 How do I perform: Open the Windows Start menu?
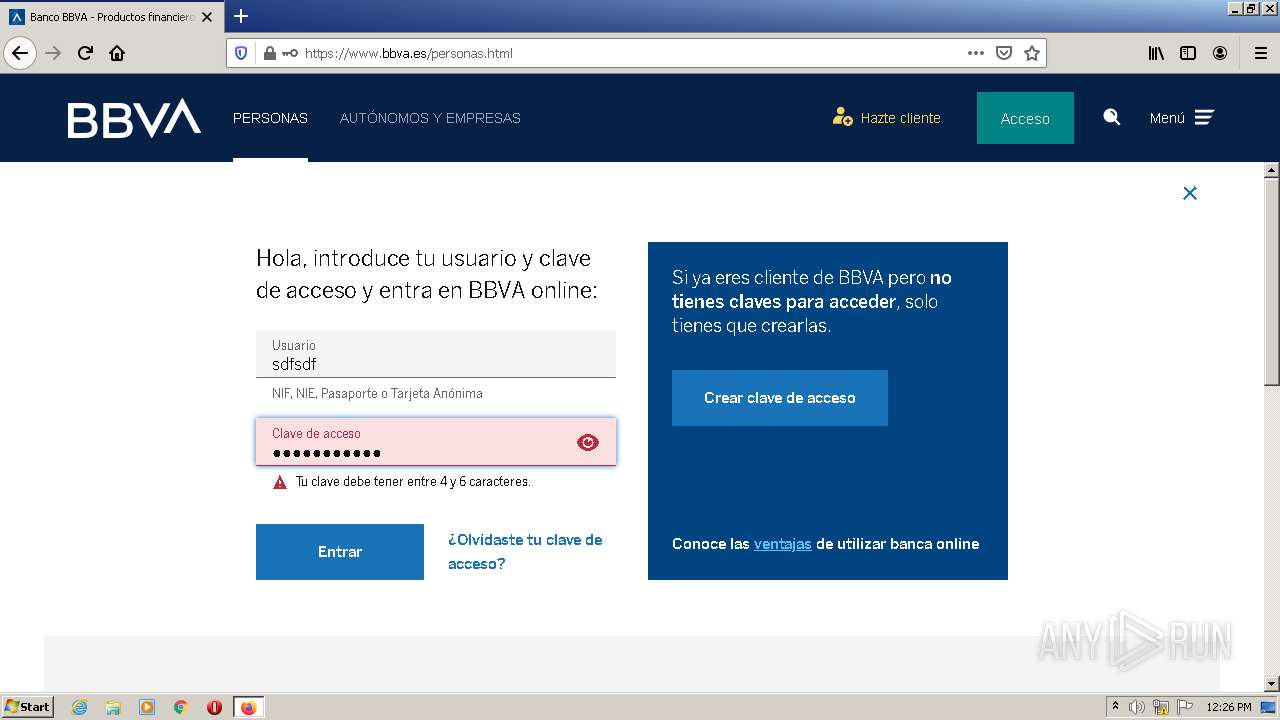coord(27,707)
